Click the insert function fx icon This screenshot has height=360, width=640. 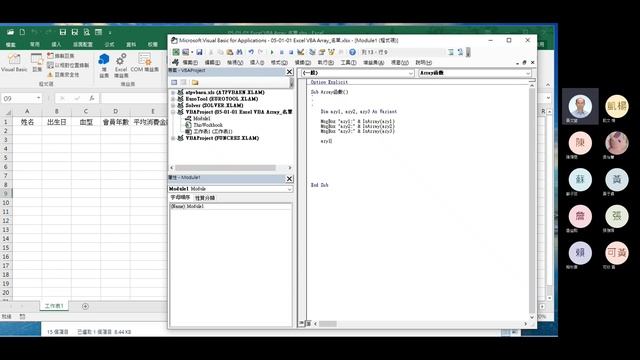pos(92,98)
